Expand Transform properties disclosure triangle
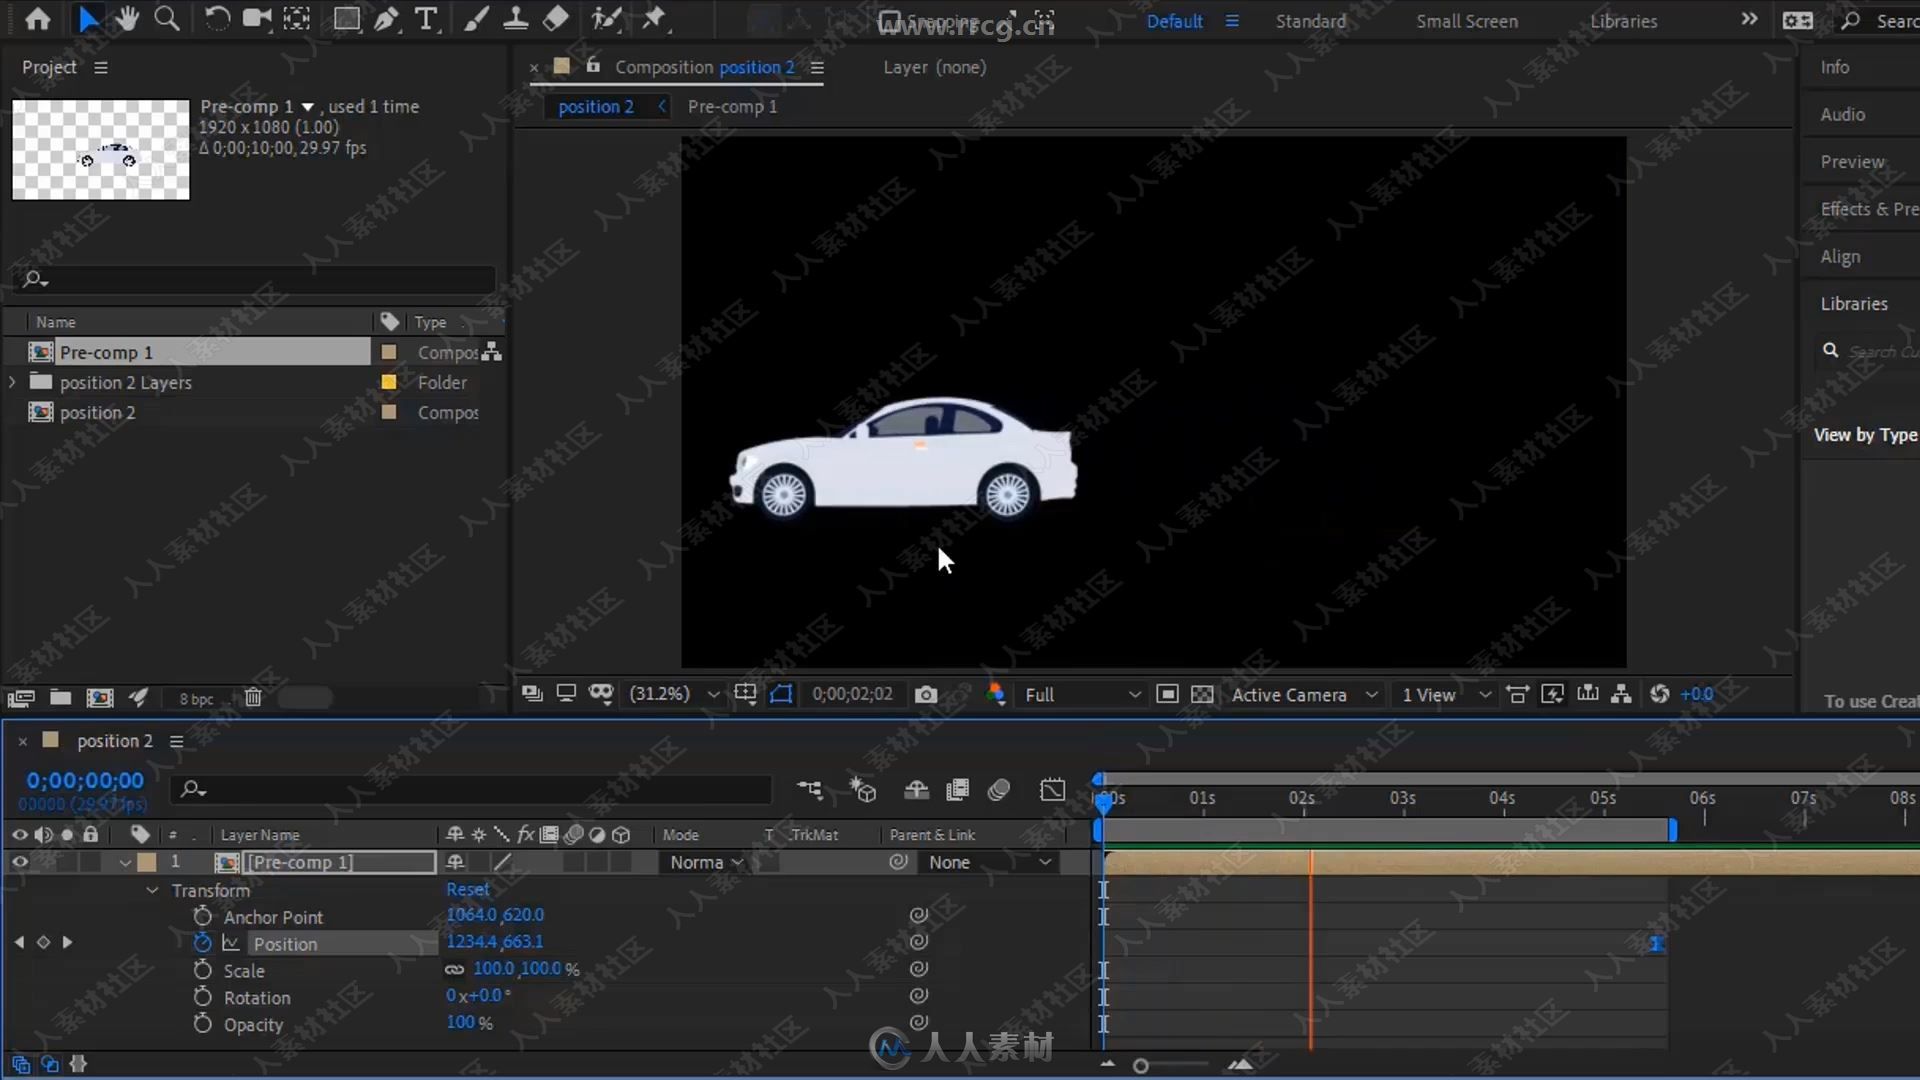 pos(153,889)
